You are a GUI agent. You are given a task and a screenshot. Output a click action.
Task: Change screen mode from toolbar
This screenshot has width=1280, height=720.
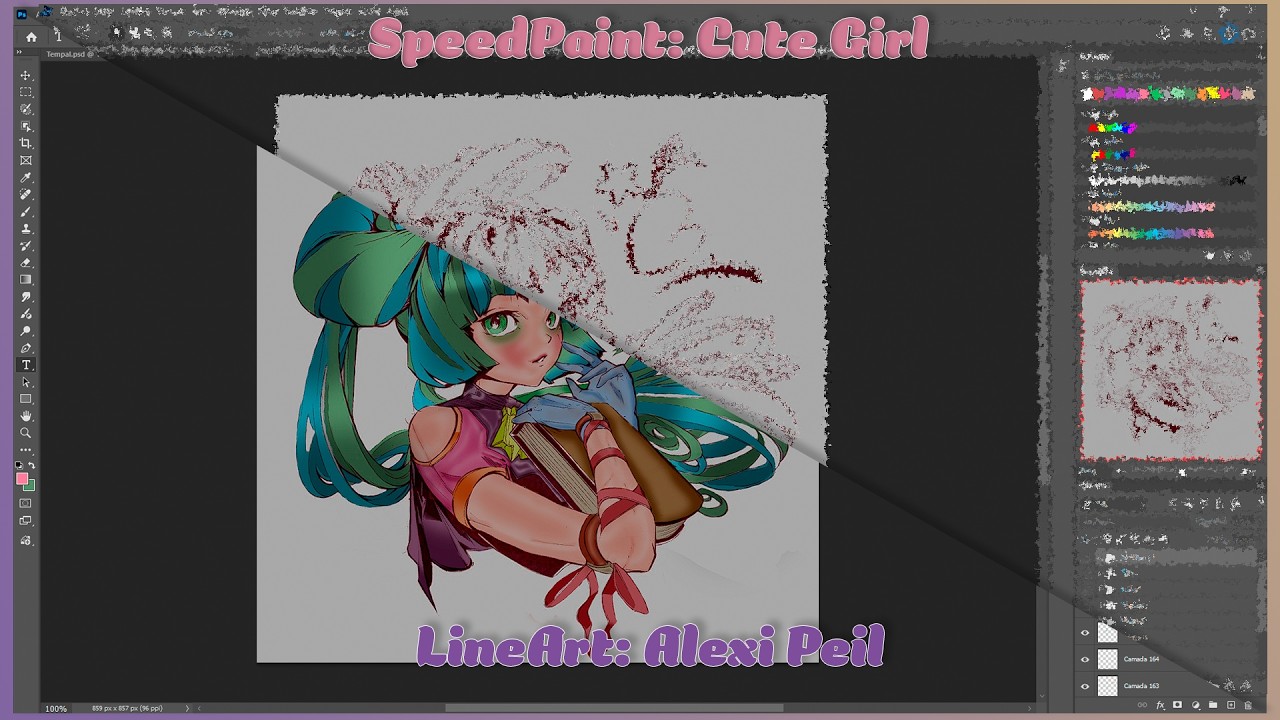coord(26,520)
